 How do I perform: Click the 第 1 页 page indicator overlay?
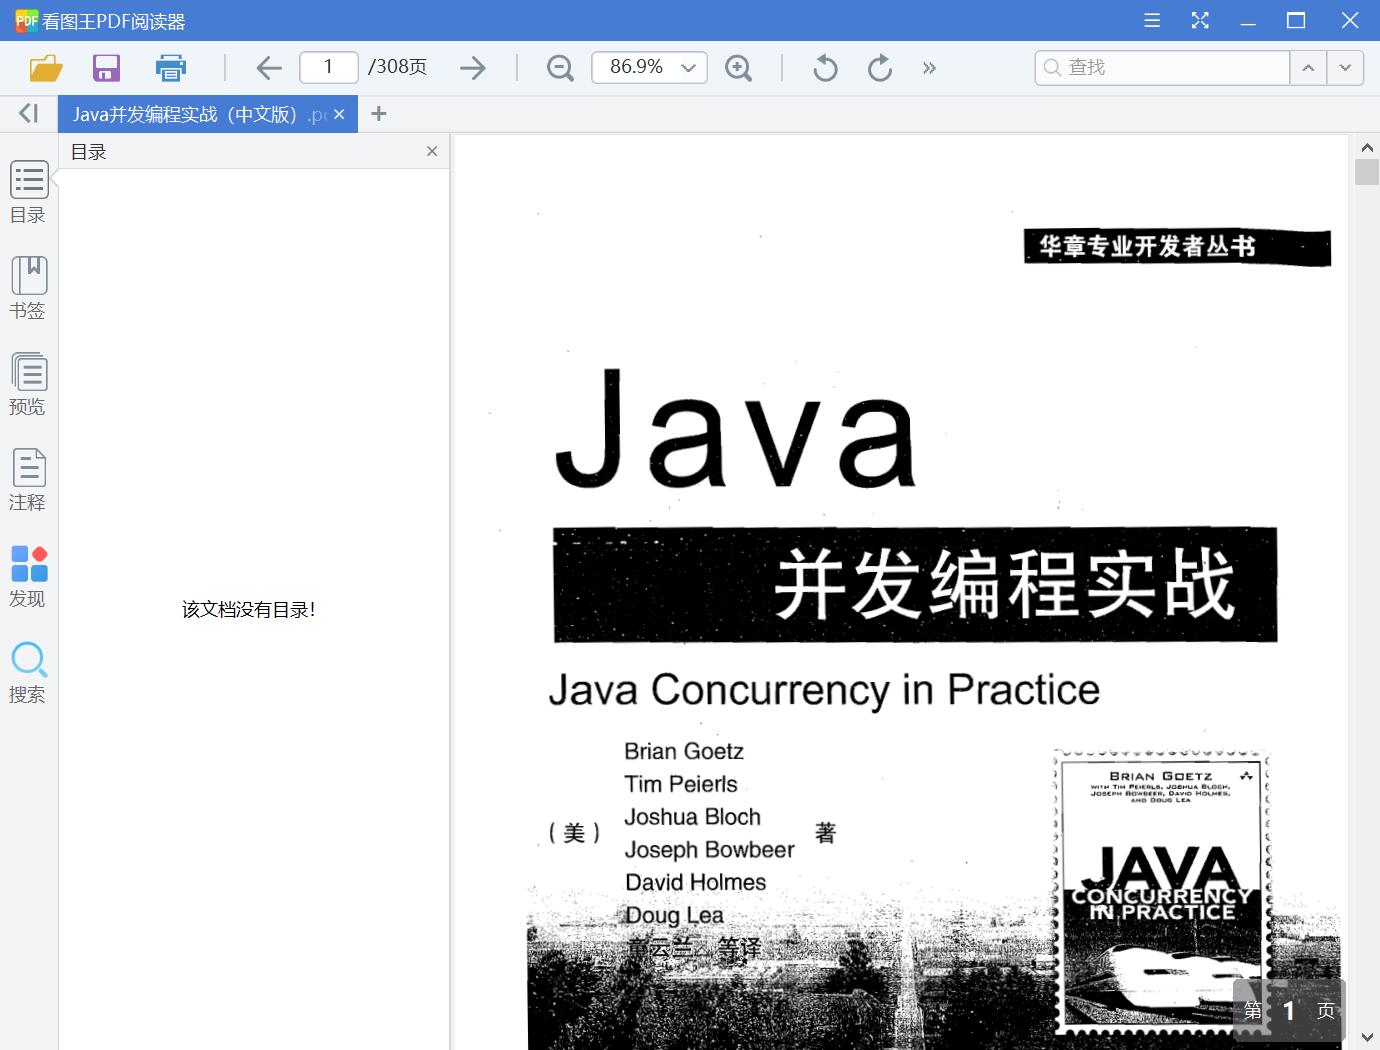pyautogui.click(x=1289, y=1010)
